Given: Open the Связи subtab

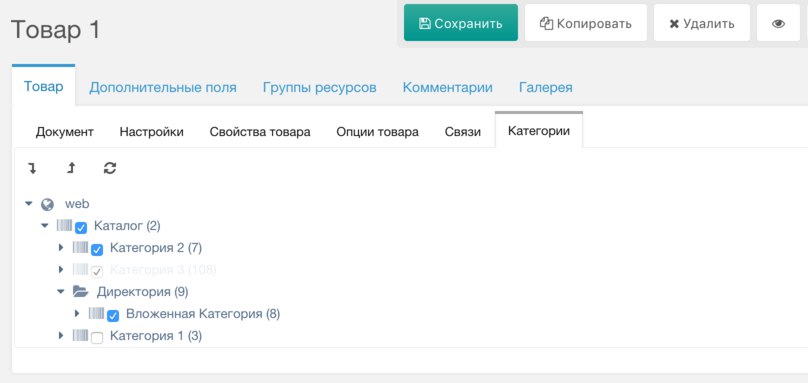Looking at the screenshot, I should [463, 132].
